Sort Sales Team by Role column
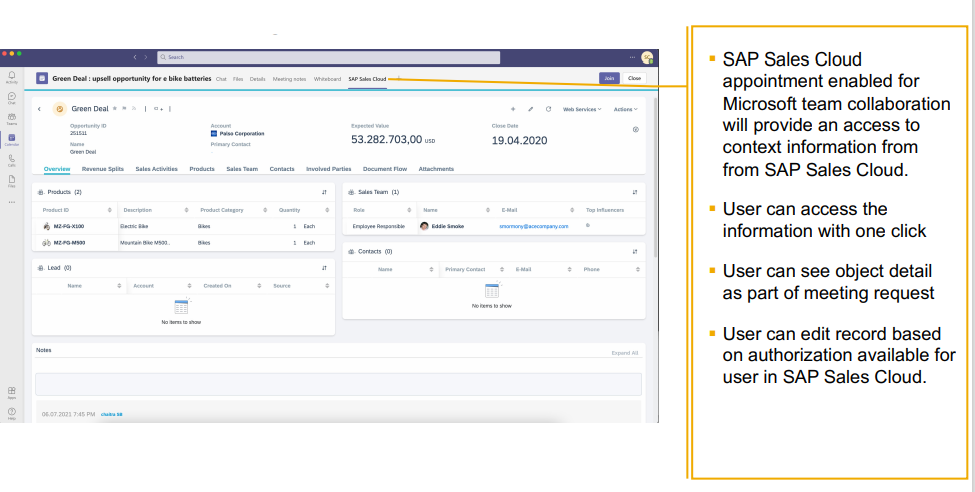This screenshot has width=975, height=492. point(409,210)
